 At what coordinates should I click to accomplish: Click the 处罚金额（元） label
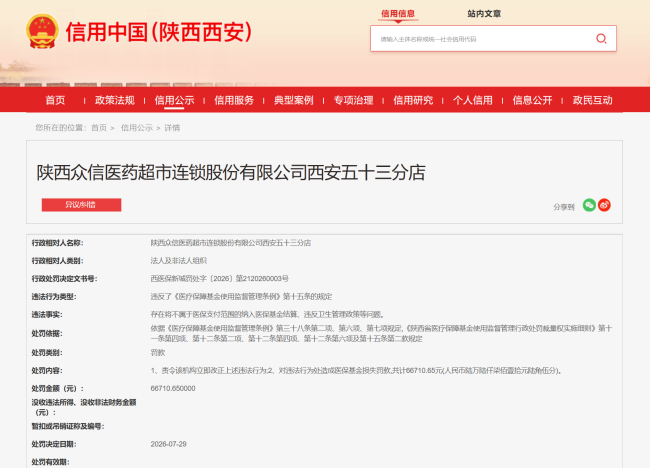(x=58, y=388)
